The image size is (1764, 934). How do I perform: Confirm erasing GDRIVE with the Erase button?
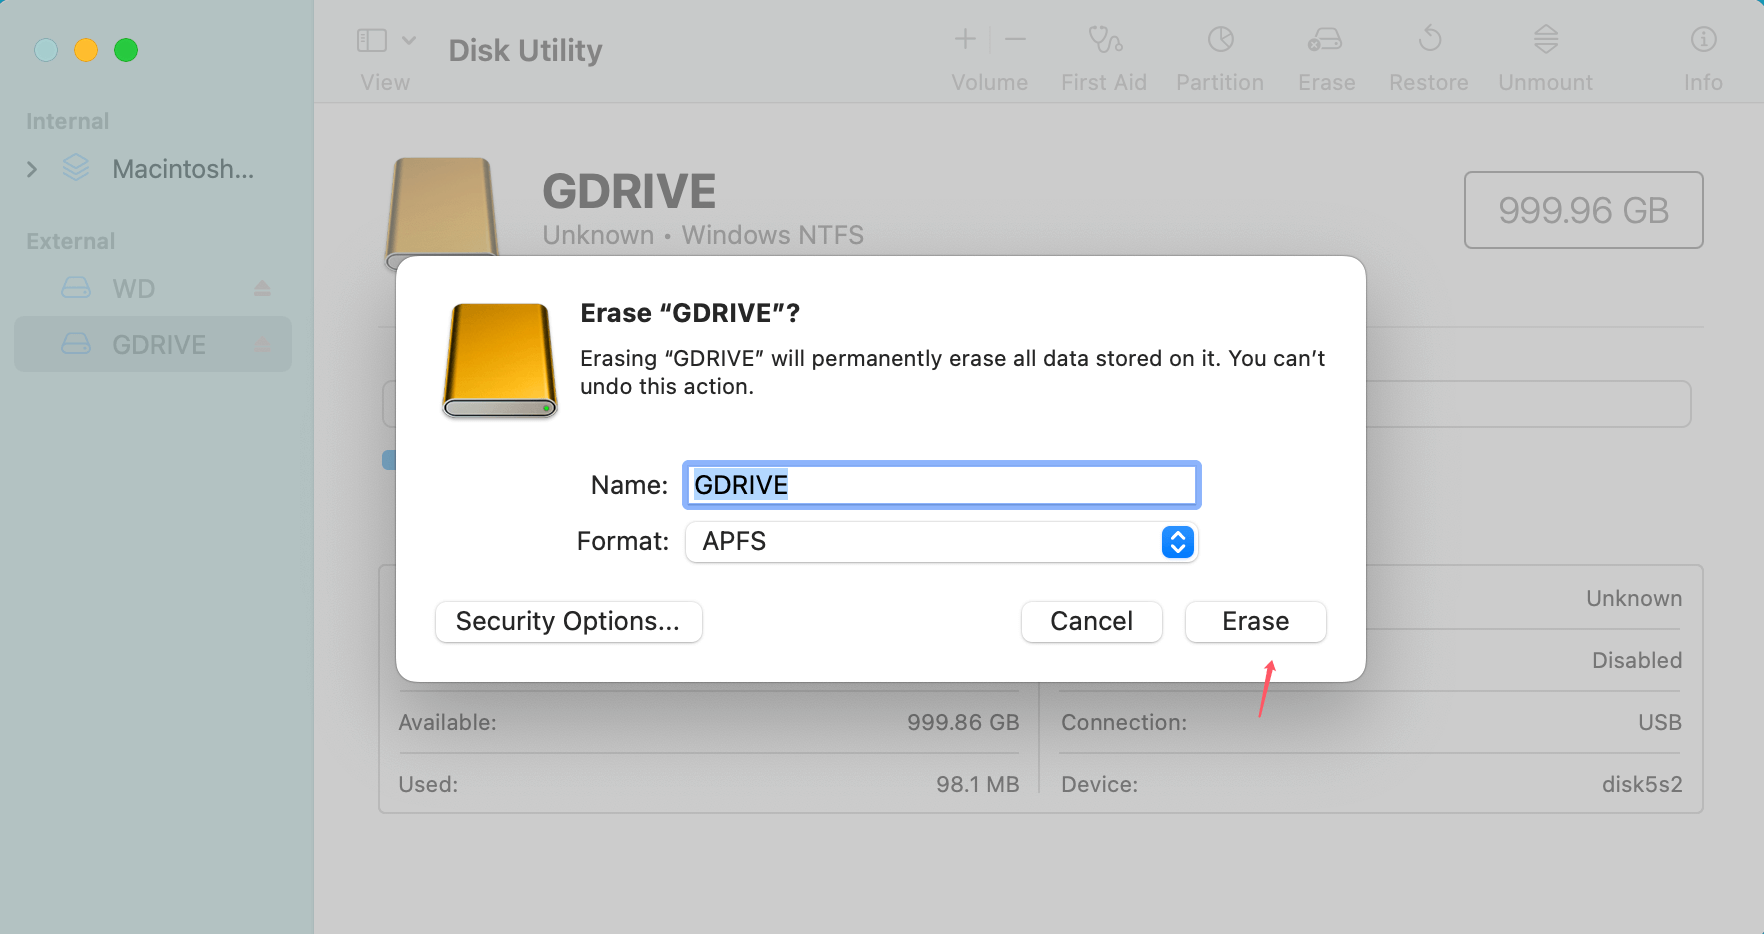1255,621
